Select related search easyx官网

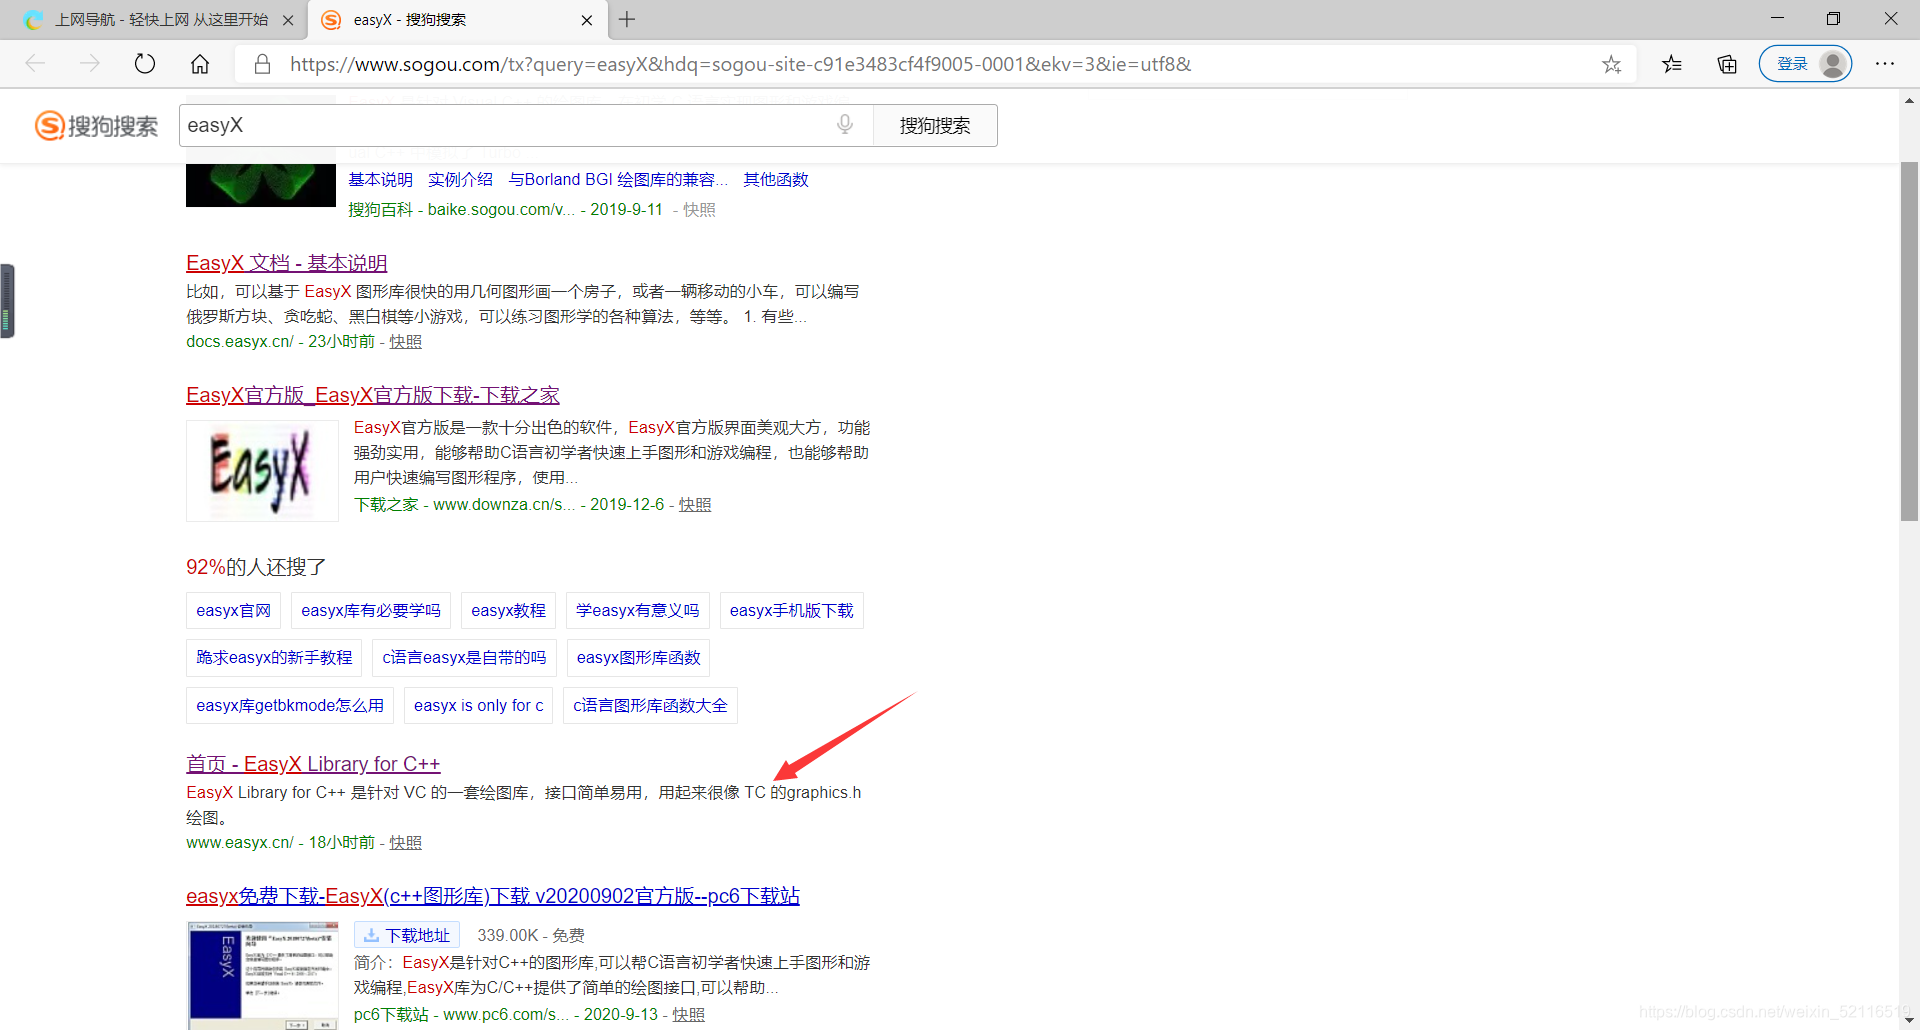pos(233,611)
